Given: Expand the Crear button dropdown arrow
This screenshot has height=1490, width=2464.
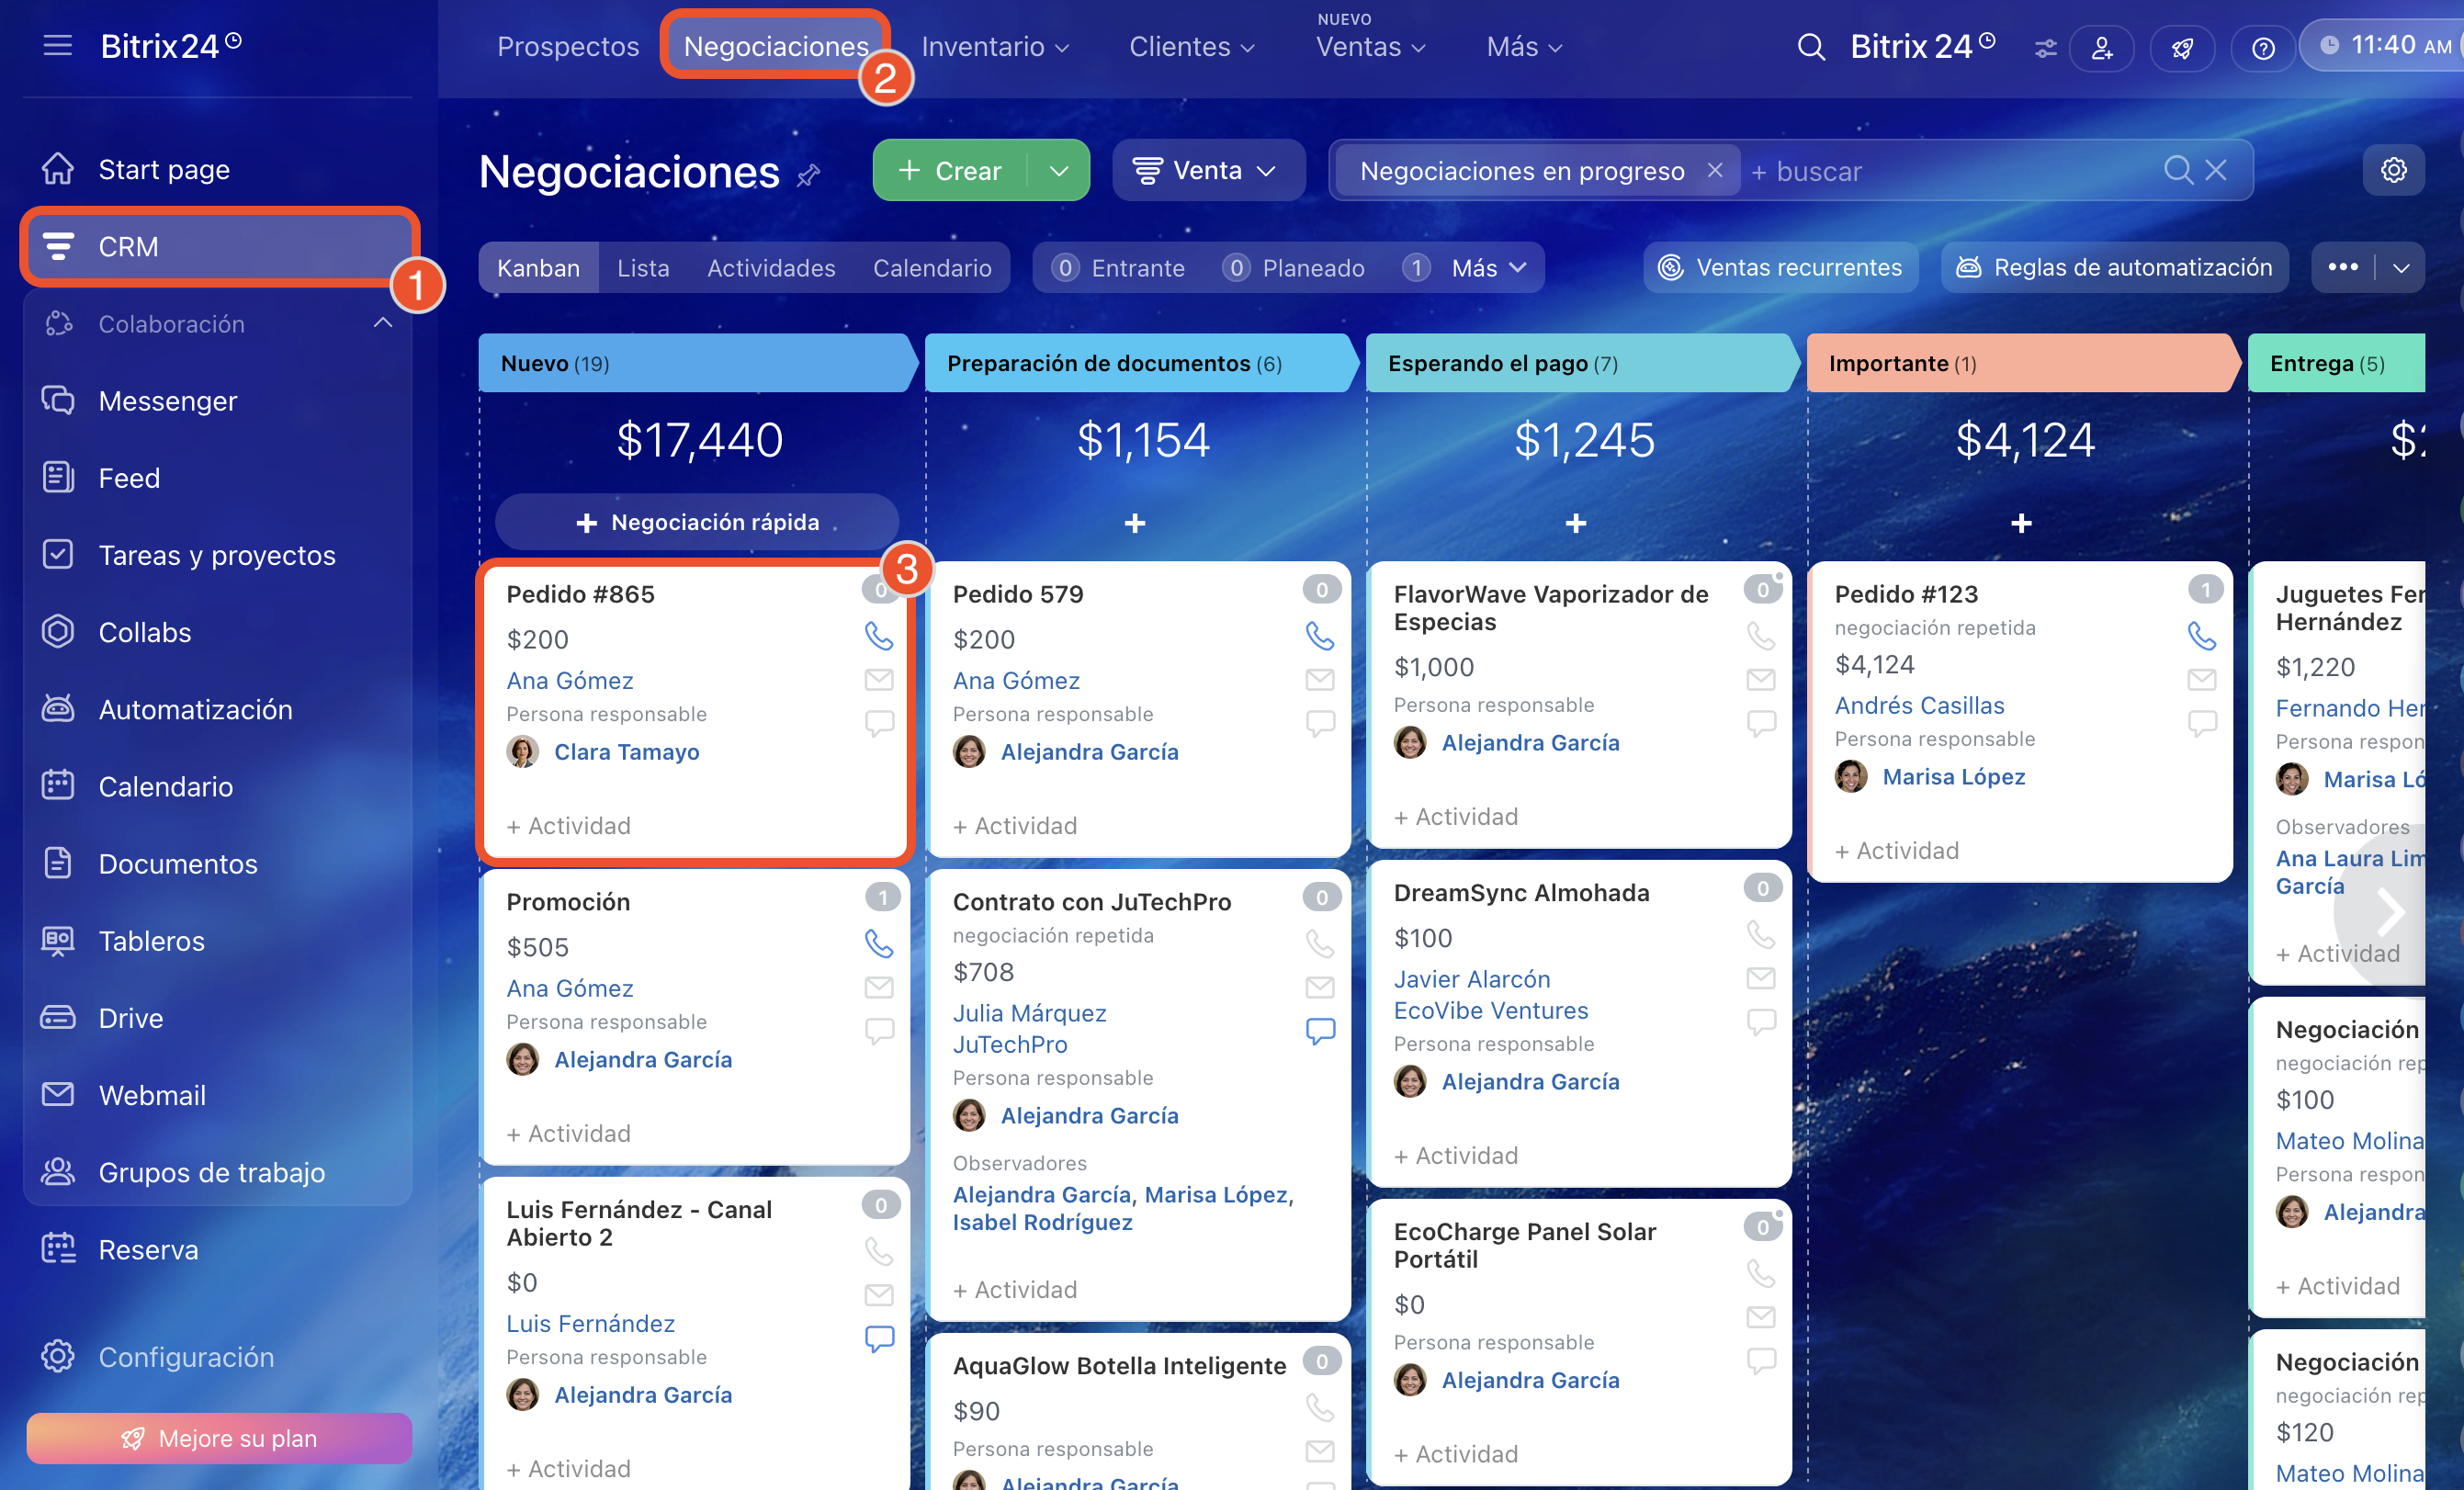Looking at the screenshot, I should pos(1059,170).
